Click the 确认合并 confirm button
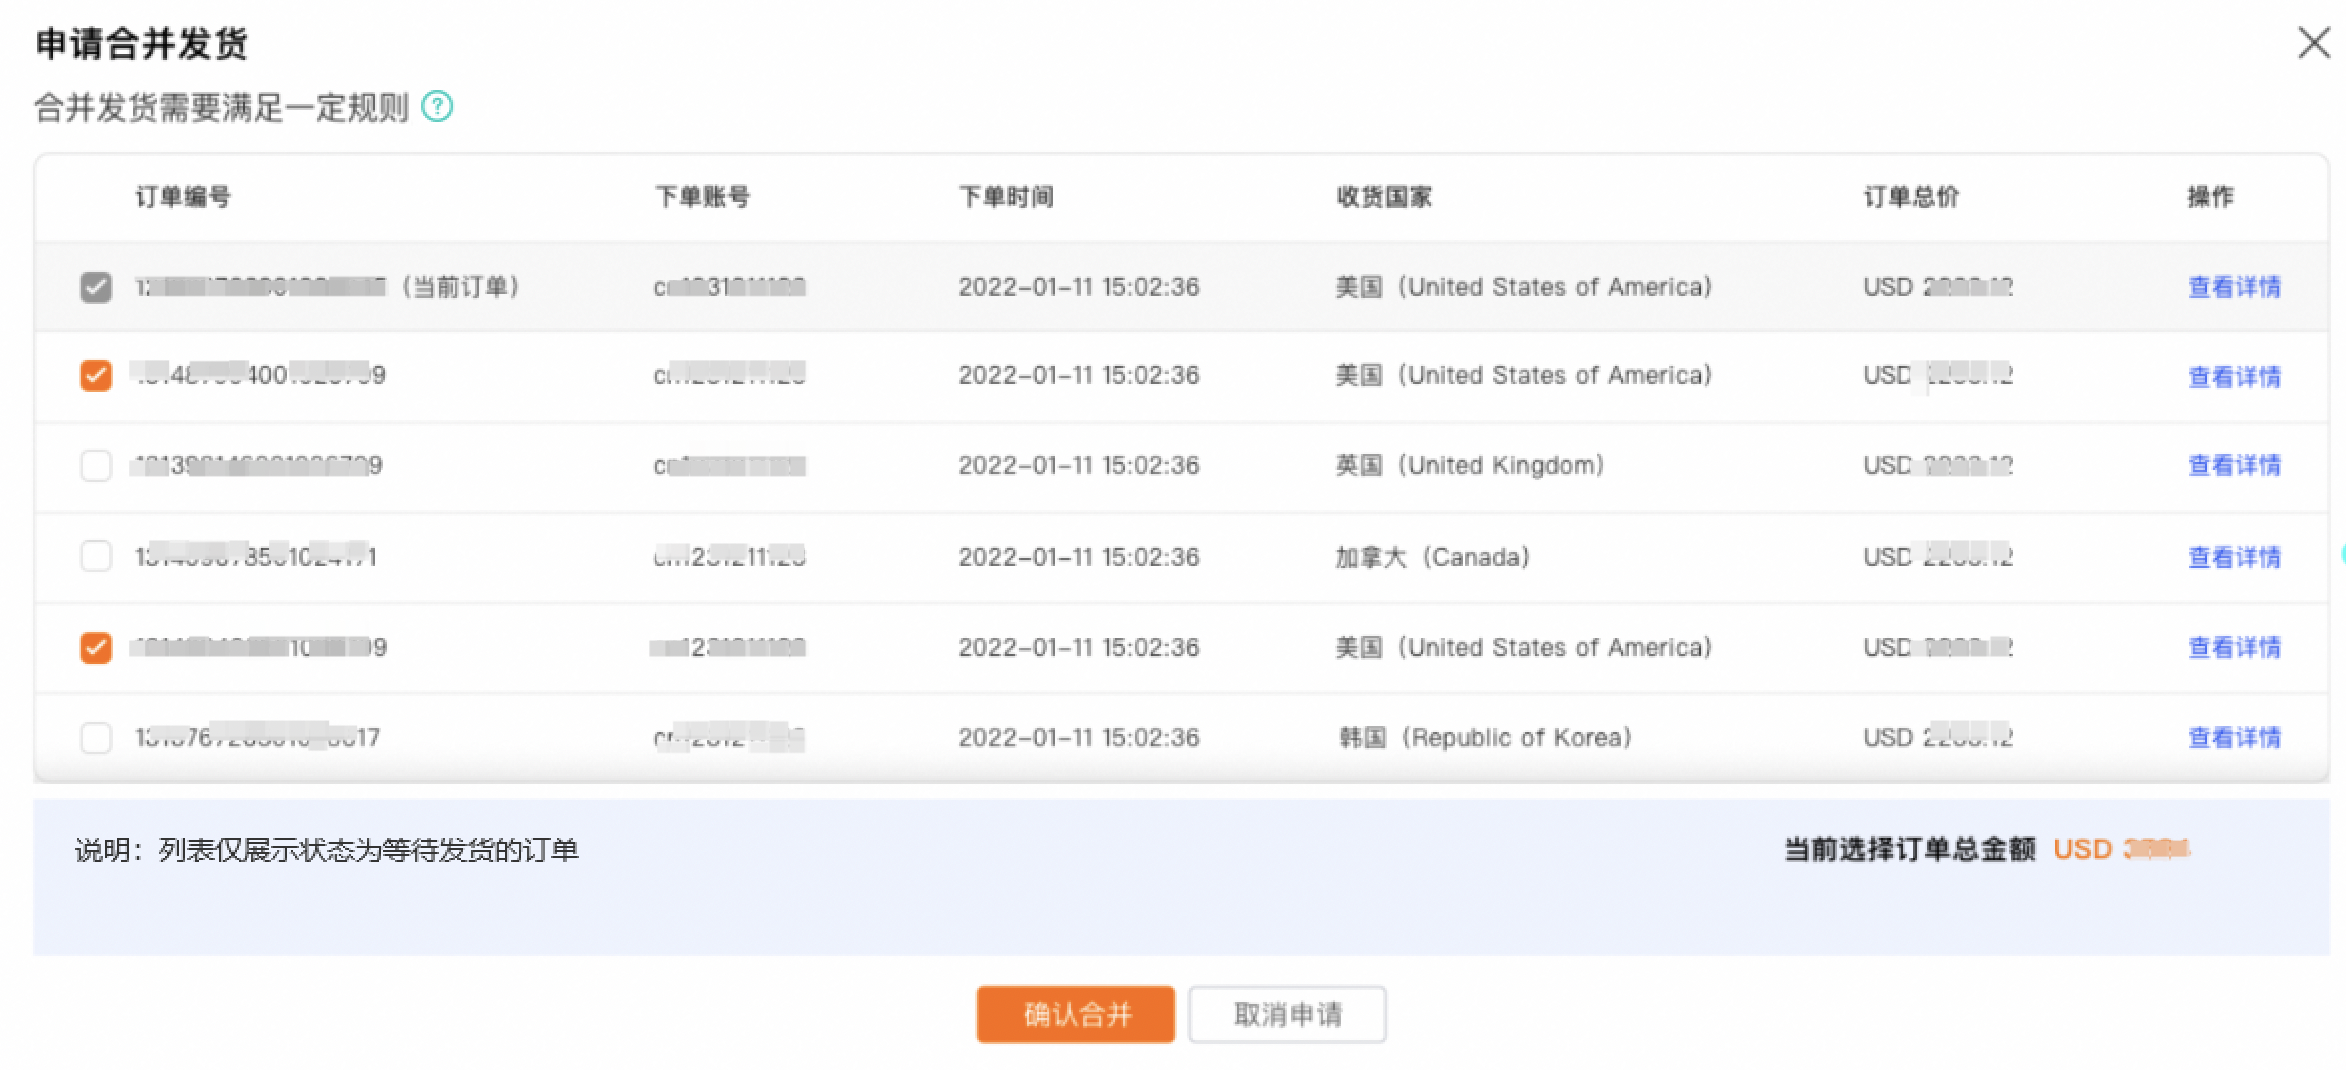Screen dimensions: 2346x1070 point(1075,1014)
